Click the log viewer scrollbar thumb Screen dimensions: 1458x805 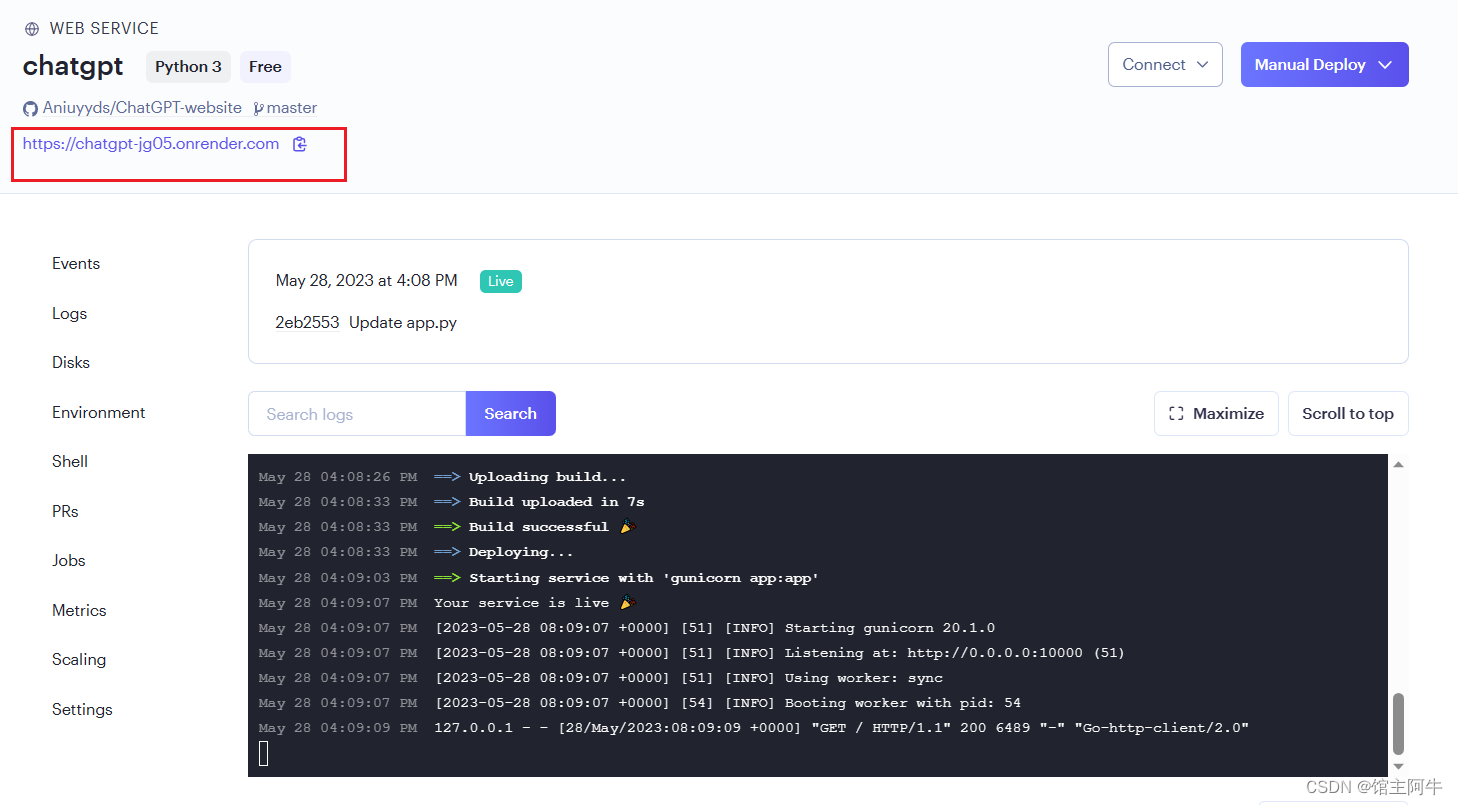[x=1398, y=724]
